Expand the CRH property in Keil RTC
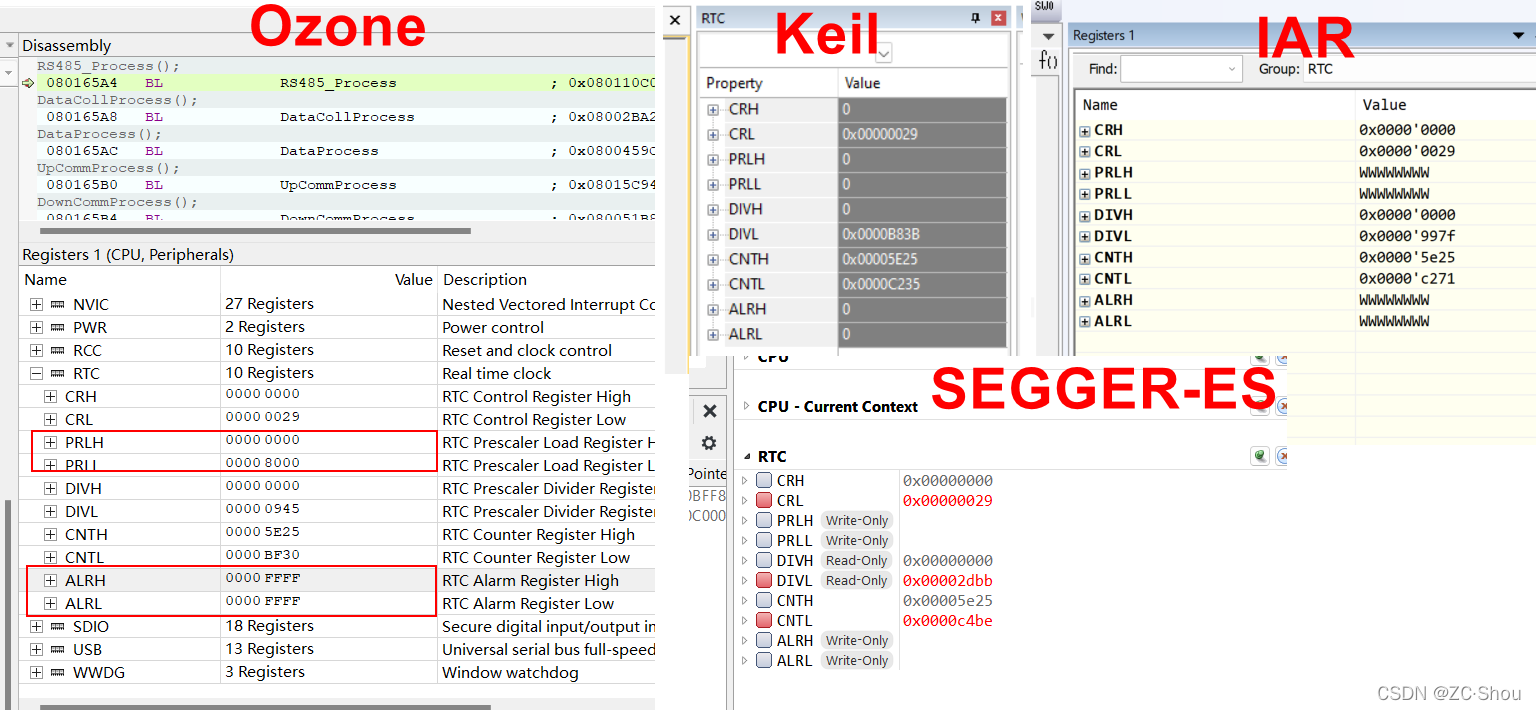 coord(713,110)
